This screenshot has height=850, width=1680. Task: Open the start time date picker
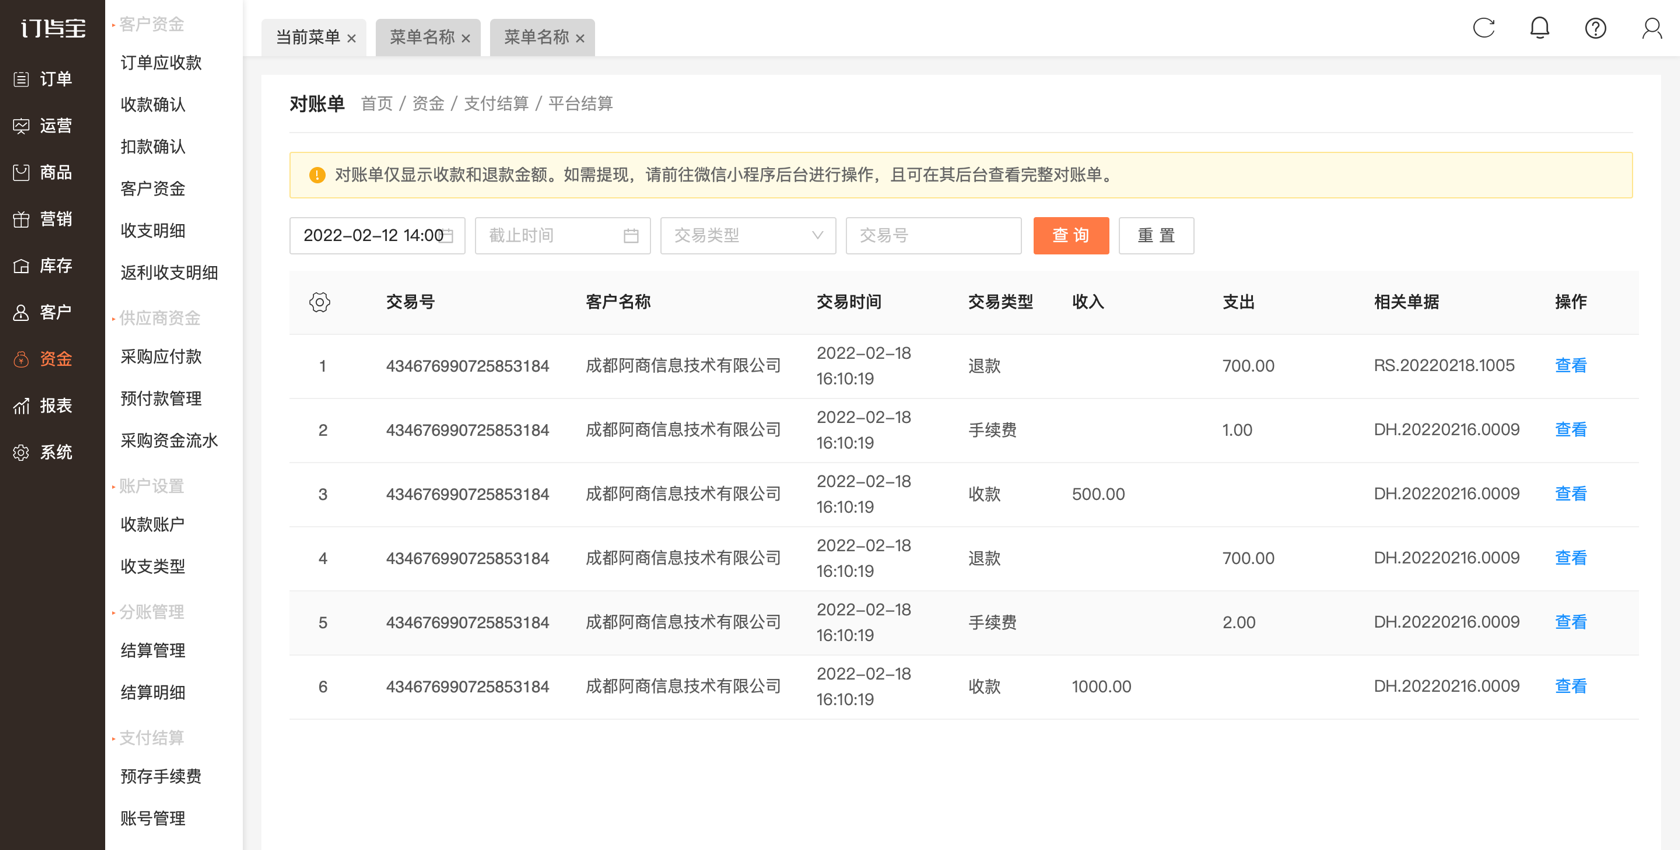pos(377,236)
